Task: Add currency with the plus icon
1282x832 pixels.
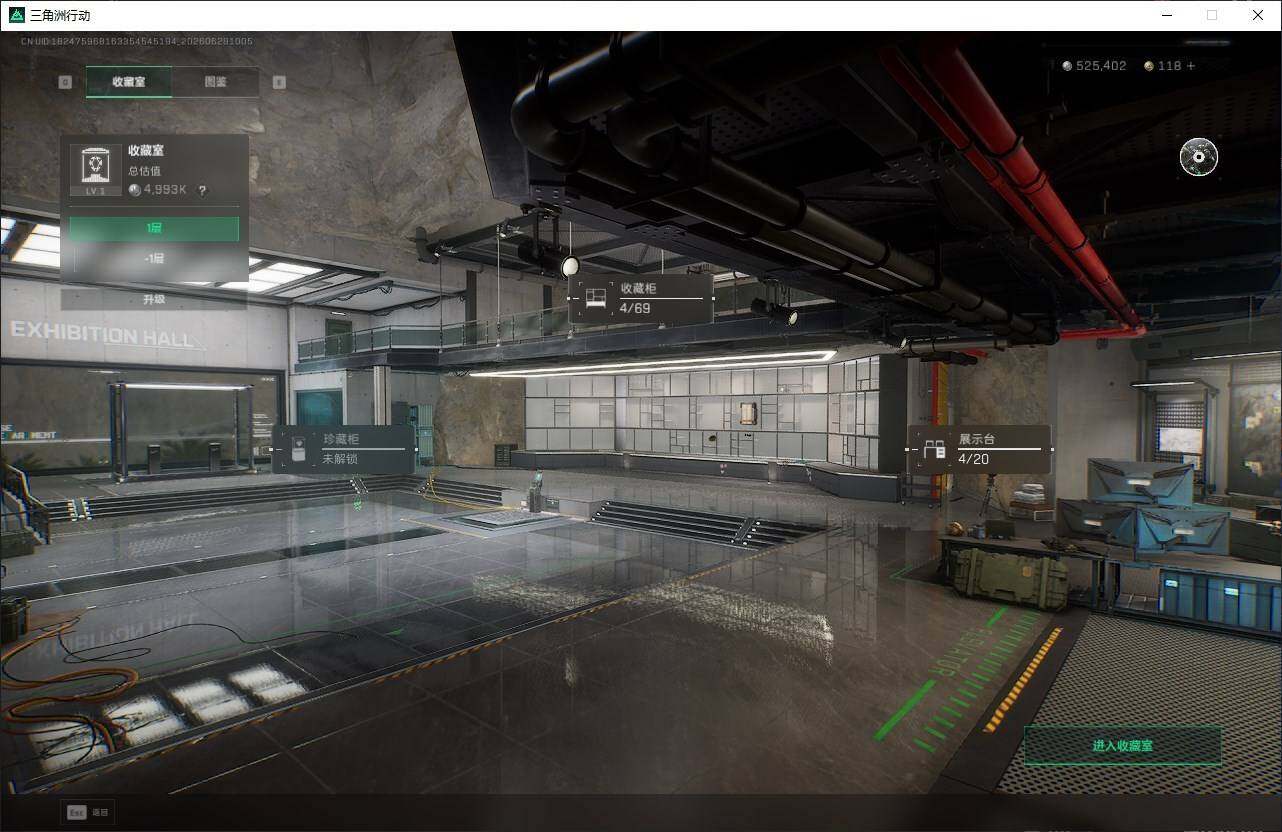Action: click(x=1190, y=66)
